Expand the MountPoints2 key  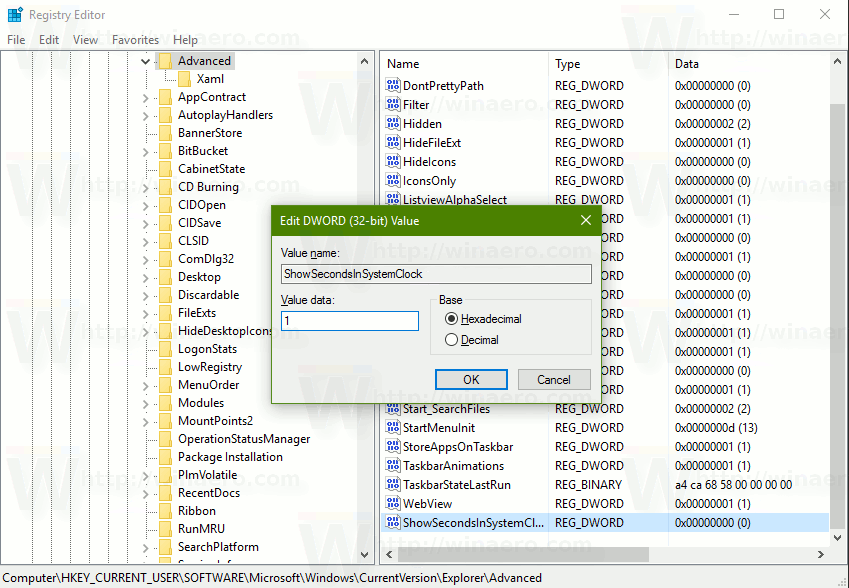point(146,422)
